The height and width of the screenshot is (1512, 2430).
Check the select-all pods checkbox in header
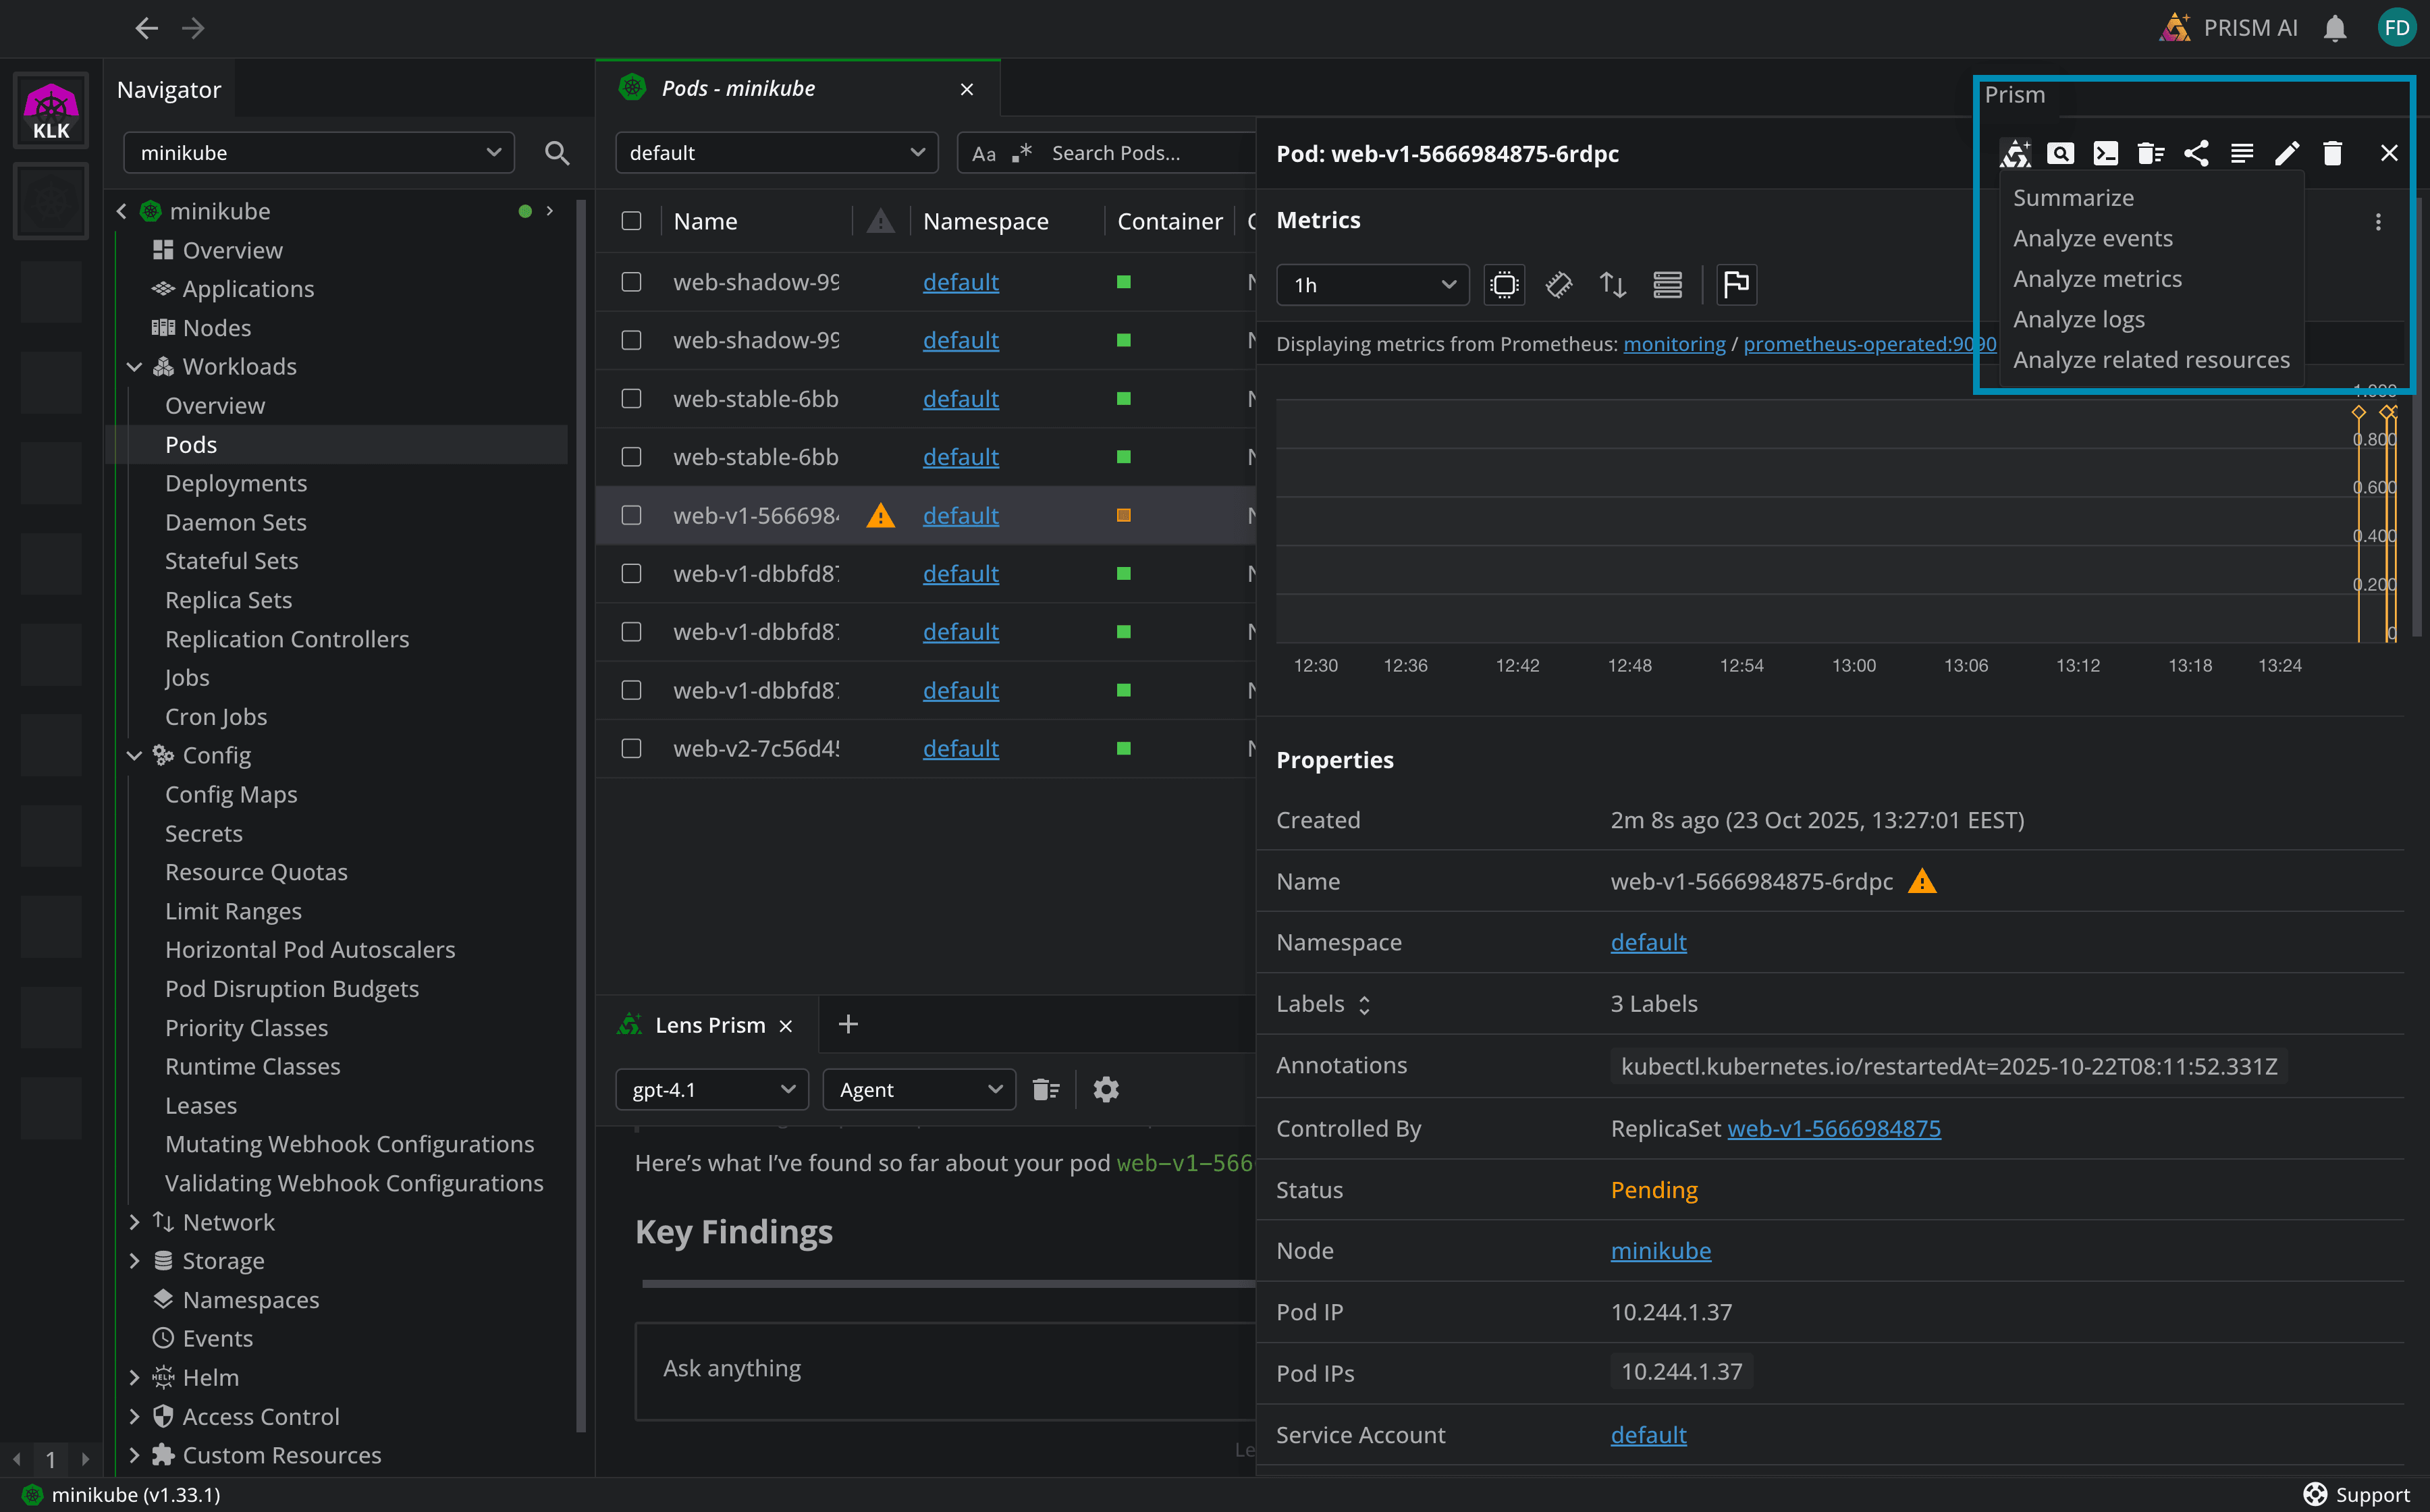pyautogui.click(x=631, y=220)
